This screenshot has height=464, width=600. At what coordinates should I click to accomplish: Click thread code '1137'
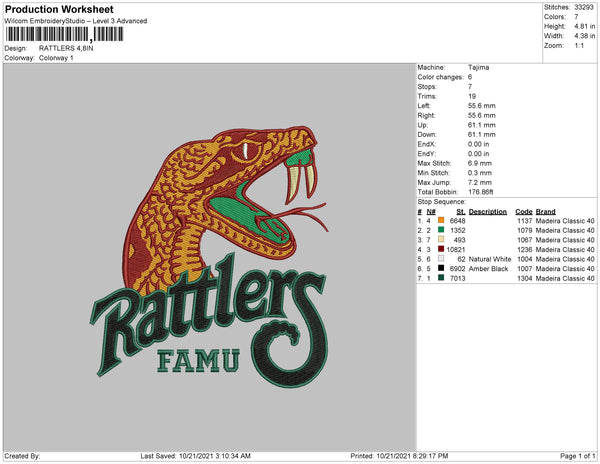point(525,221)
